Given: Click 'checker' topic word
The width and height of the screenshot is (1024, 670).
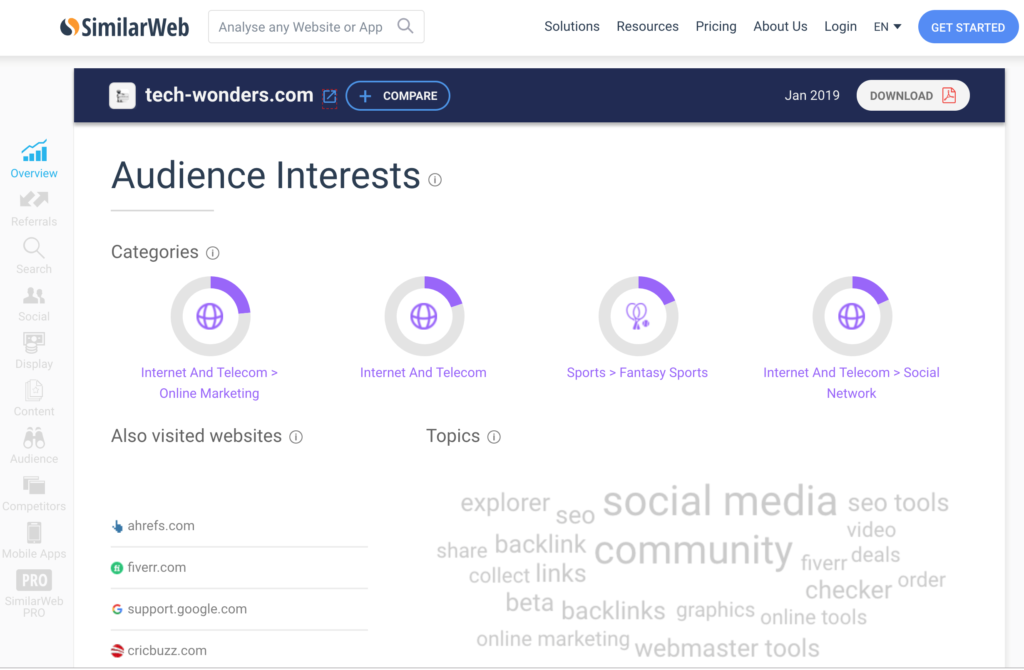Looking at the screenshot, I should (848, 590).
